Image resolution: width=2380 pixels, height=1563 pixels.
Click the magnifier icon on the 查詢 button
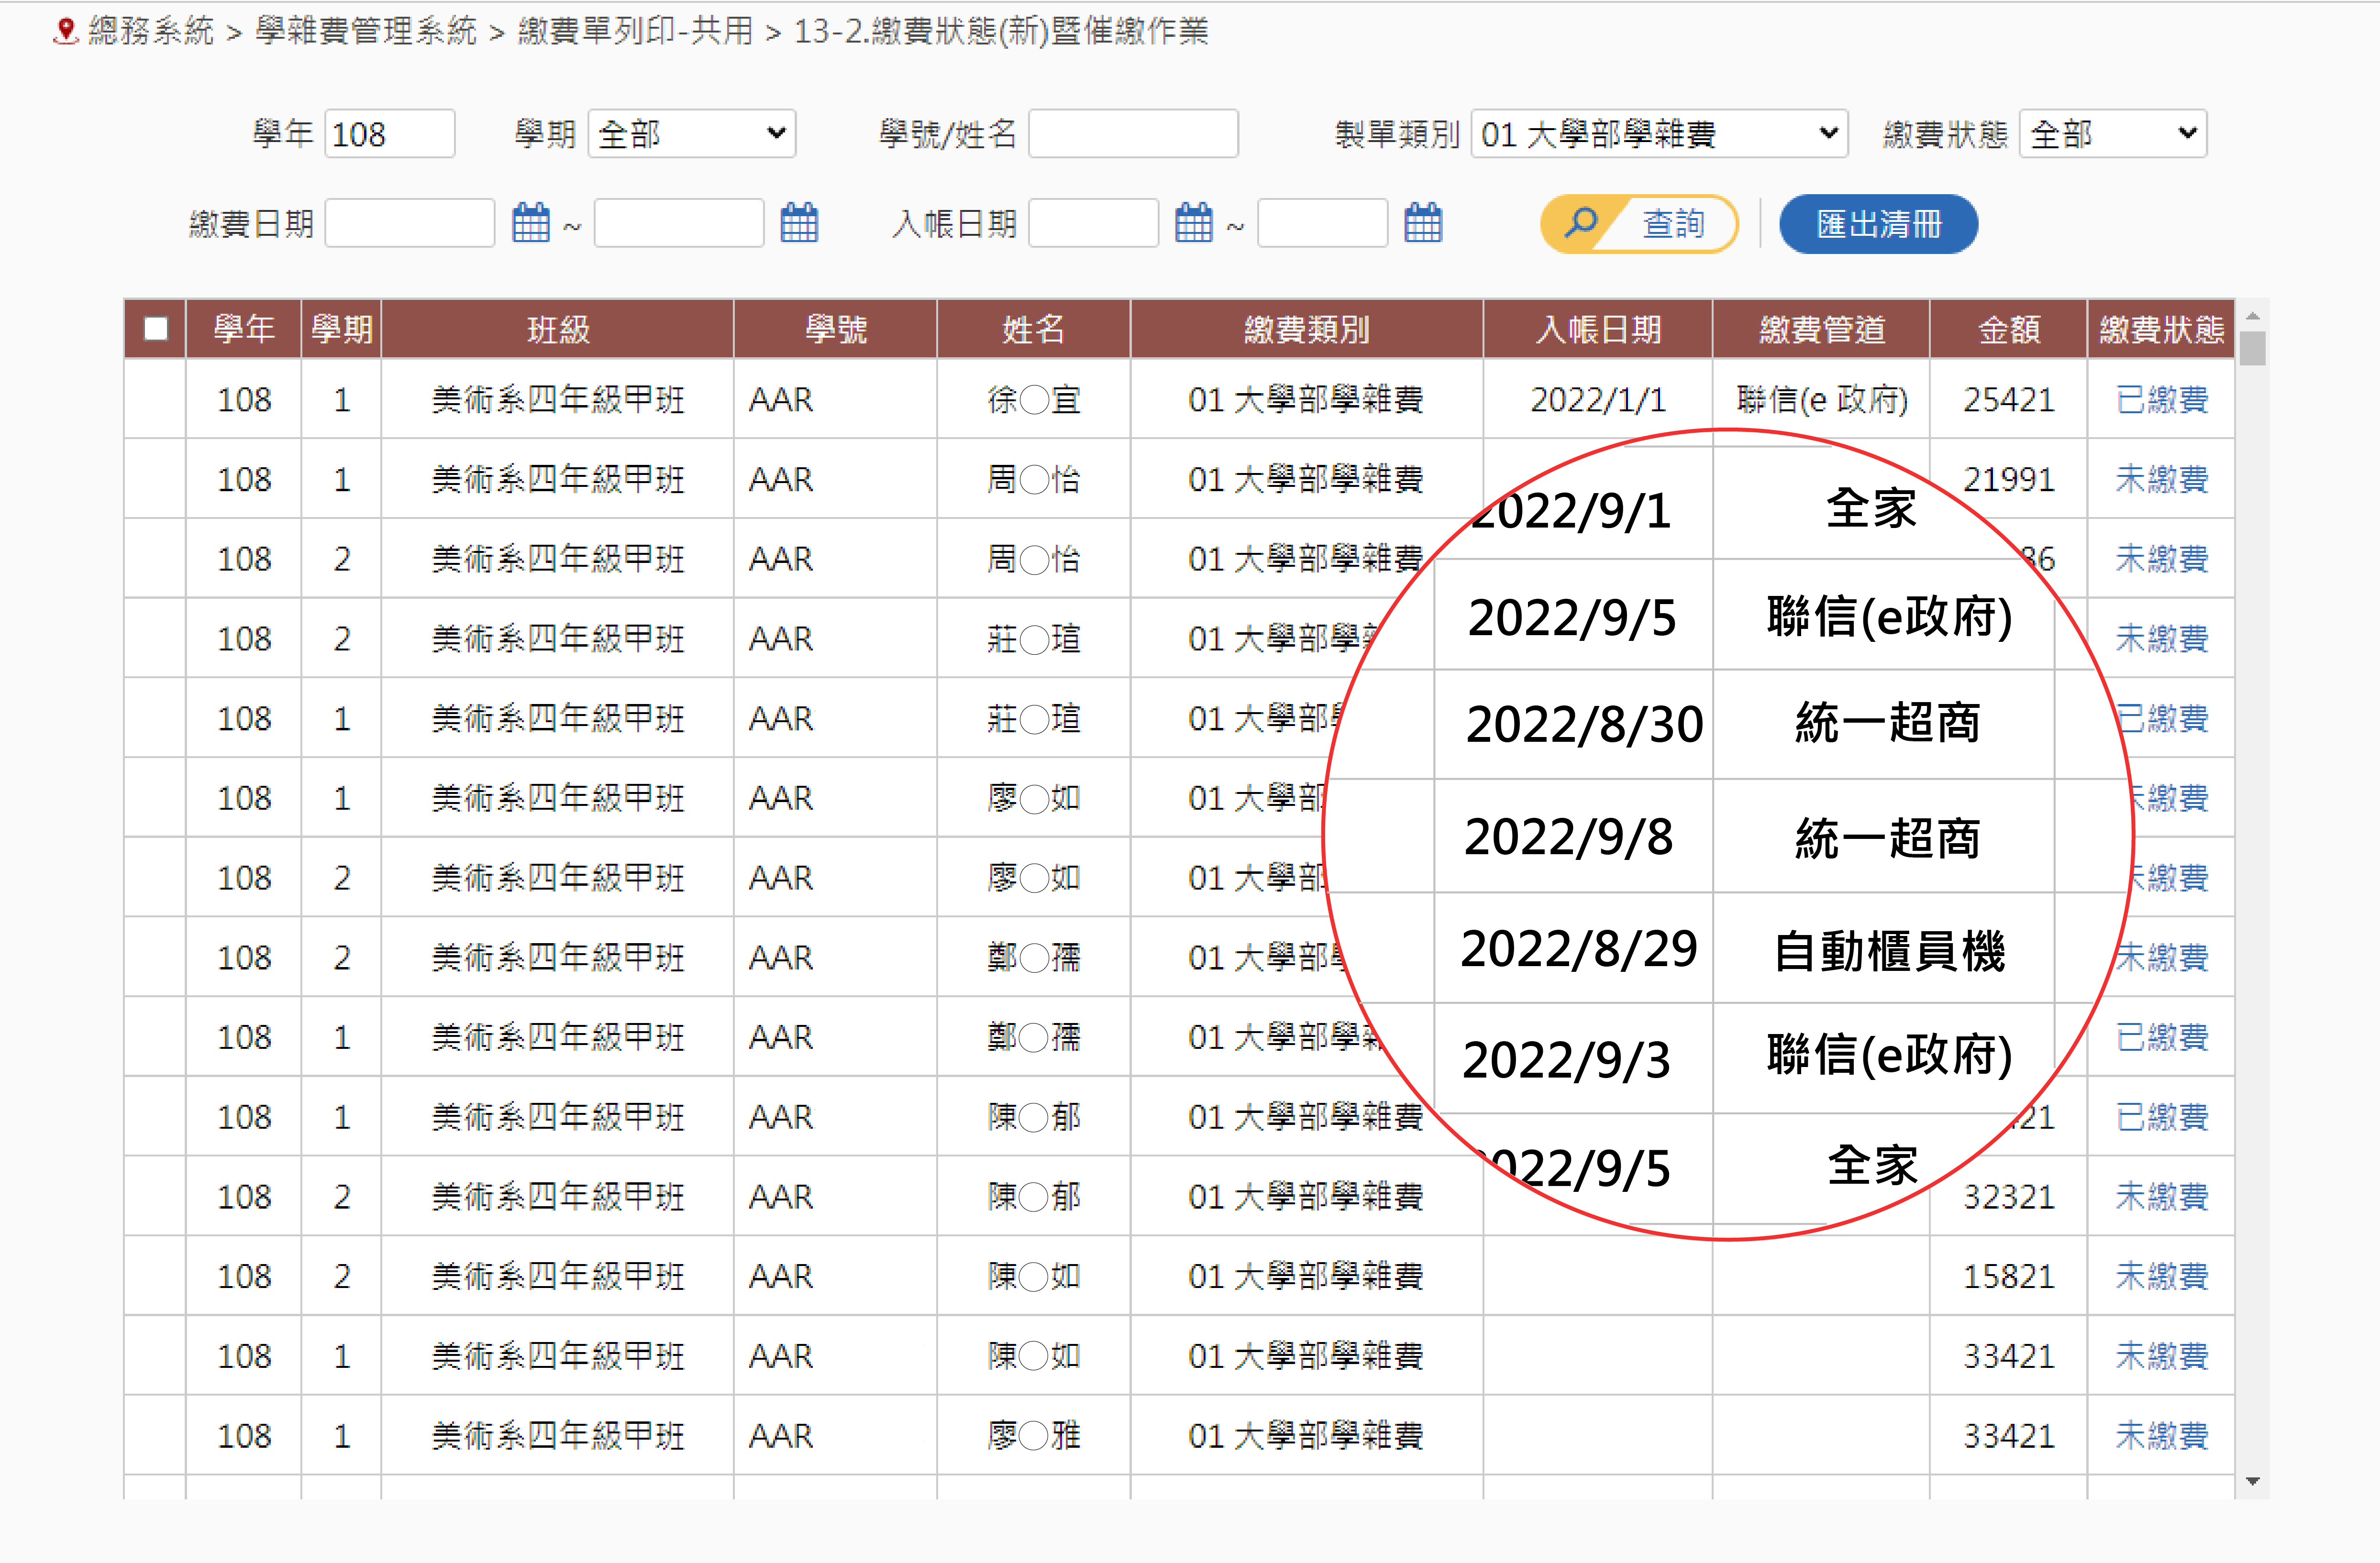(x=1580, y=223)
